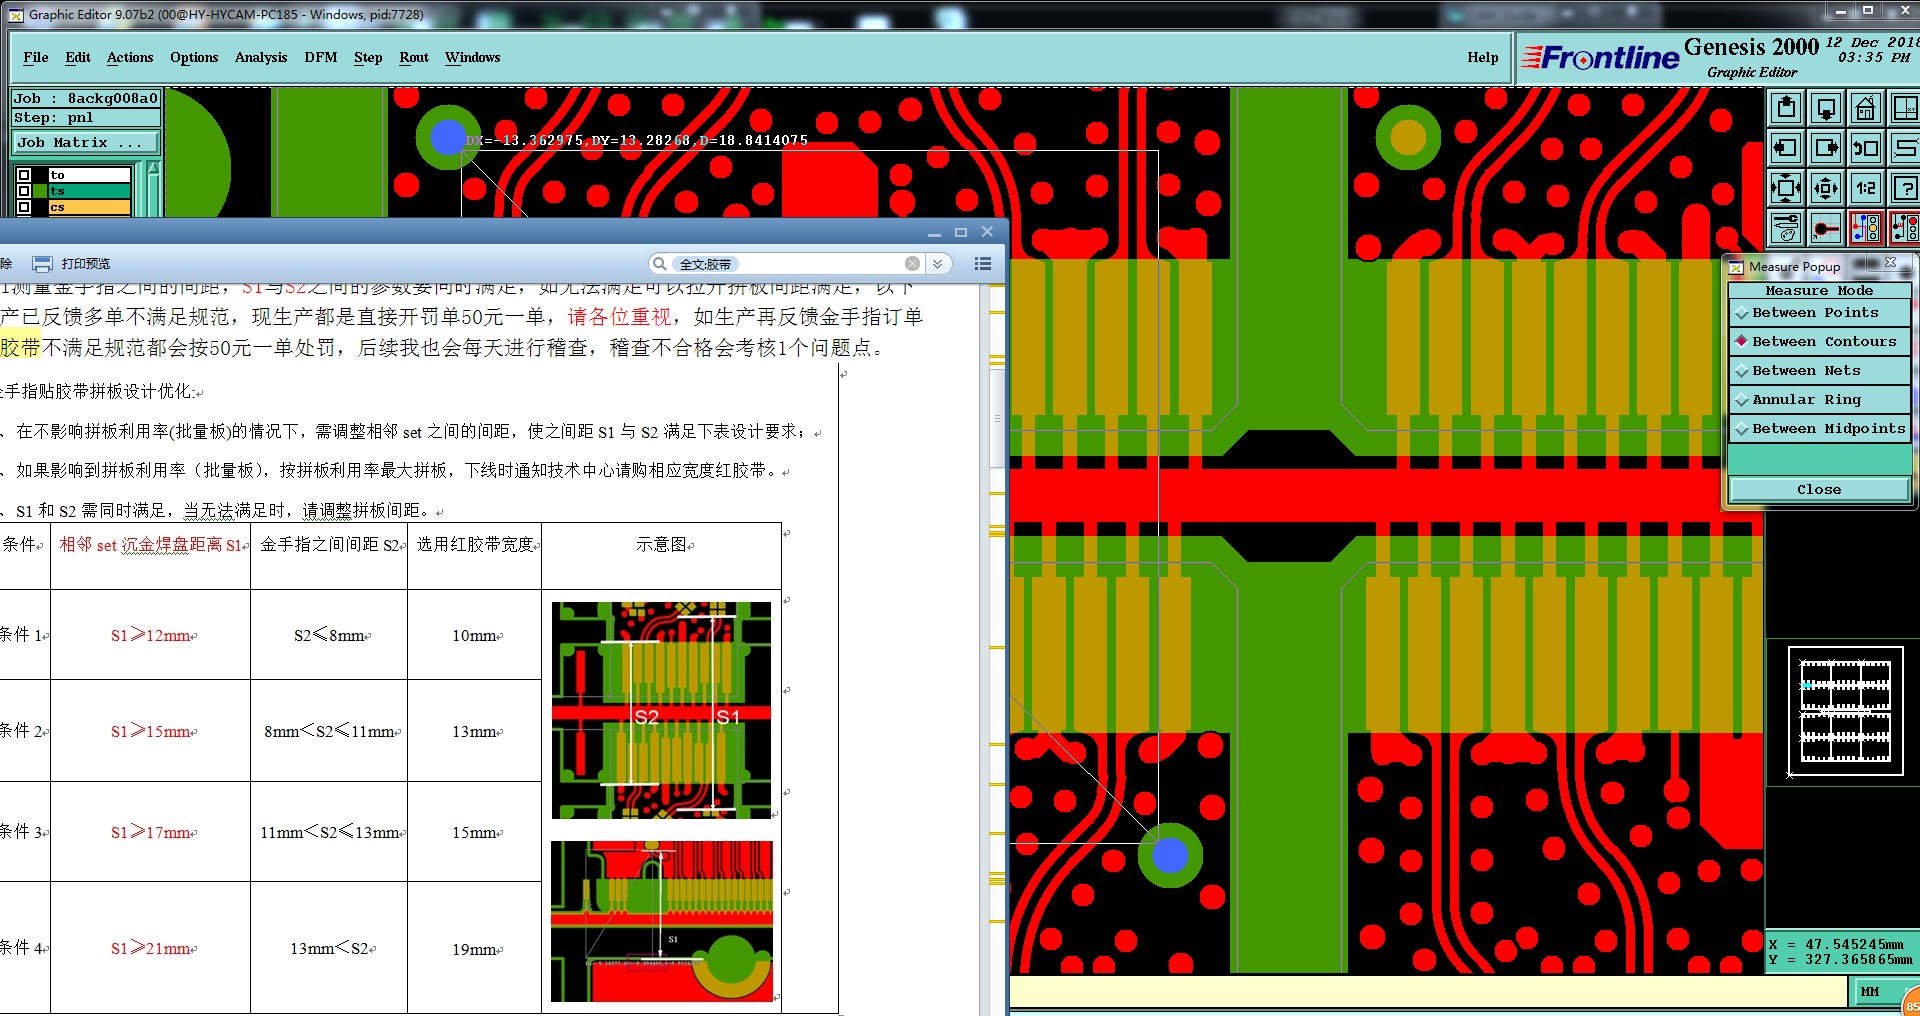Click the 'Step: pnl' label

click(x=86, y=117)
